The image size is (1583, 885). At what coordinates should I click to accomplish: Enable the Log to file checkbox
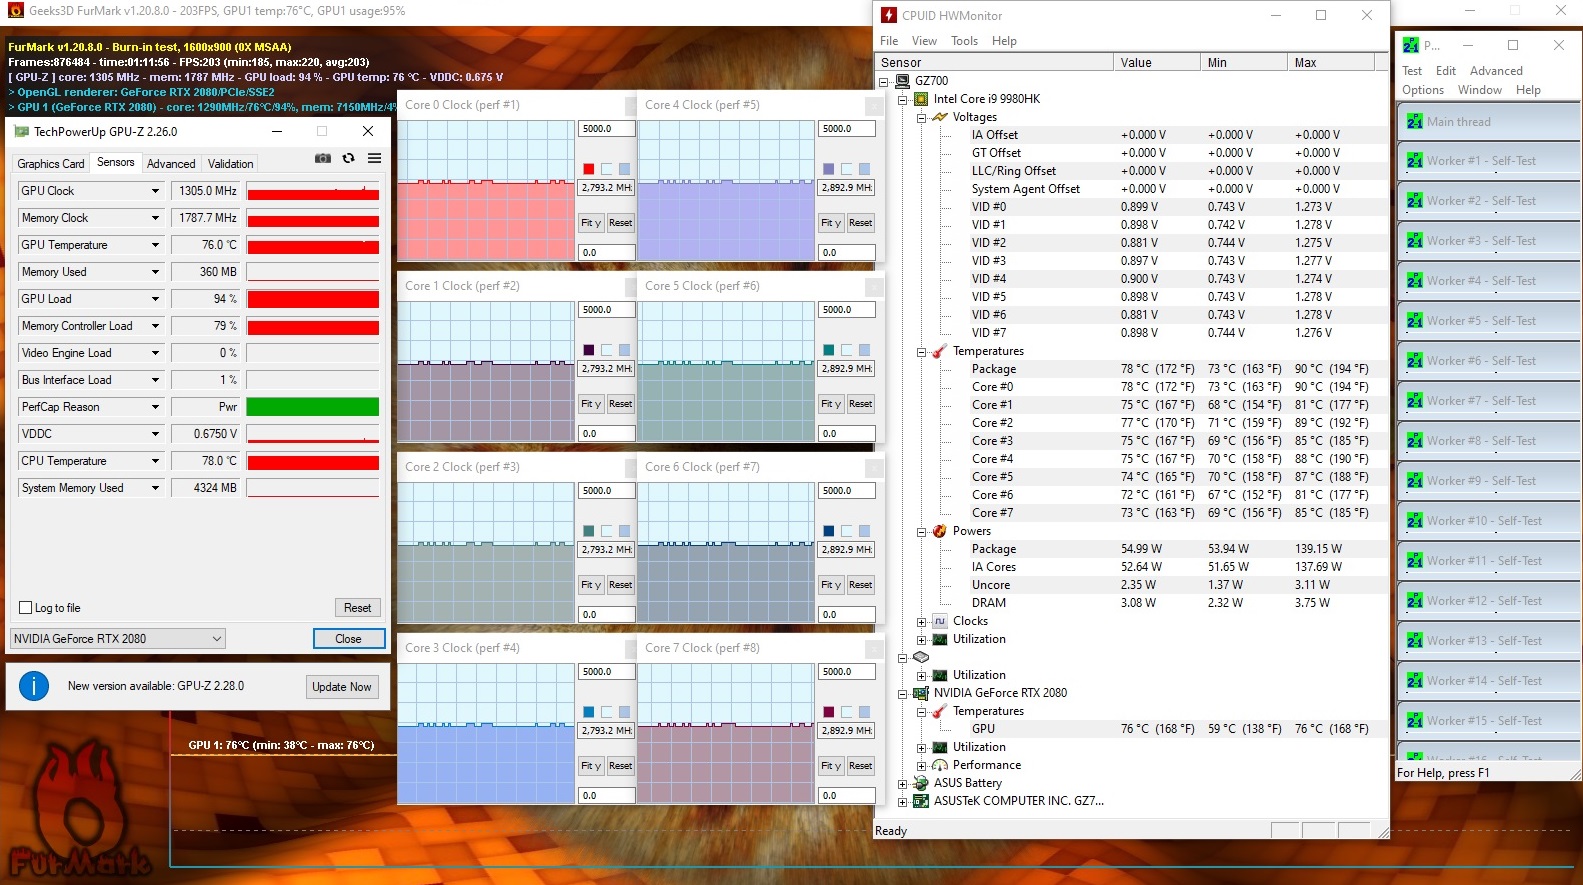click(26, 608)
